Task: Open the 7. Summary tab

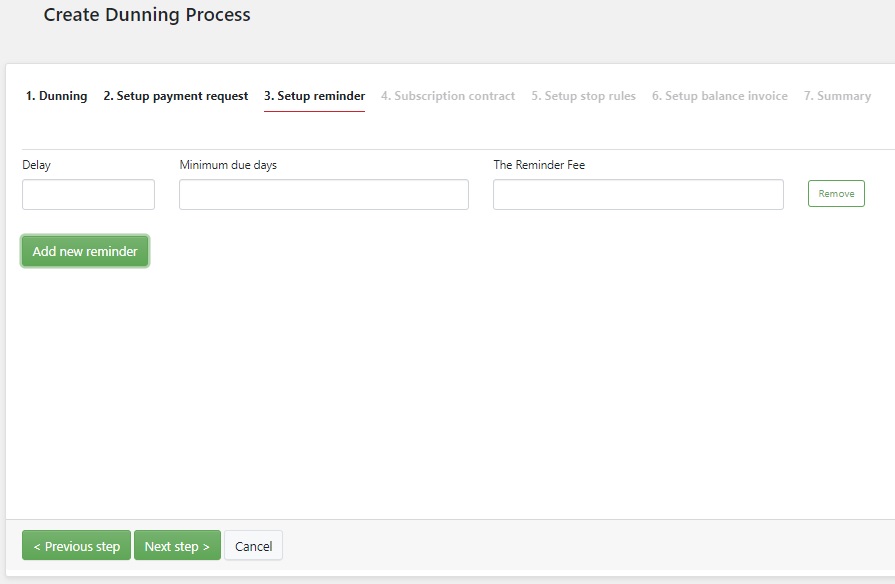Action: [837, 96]
